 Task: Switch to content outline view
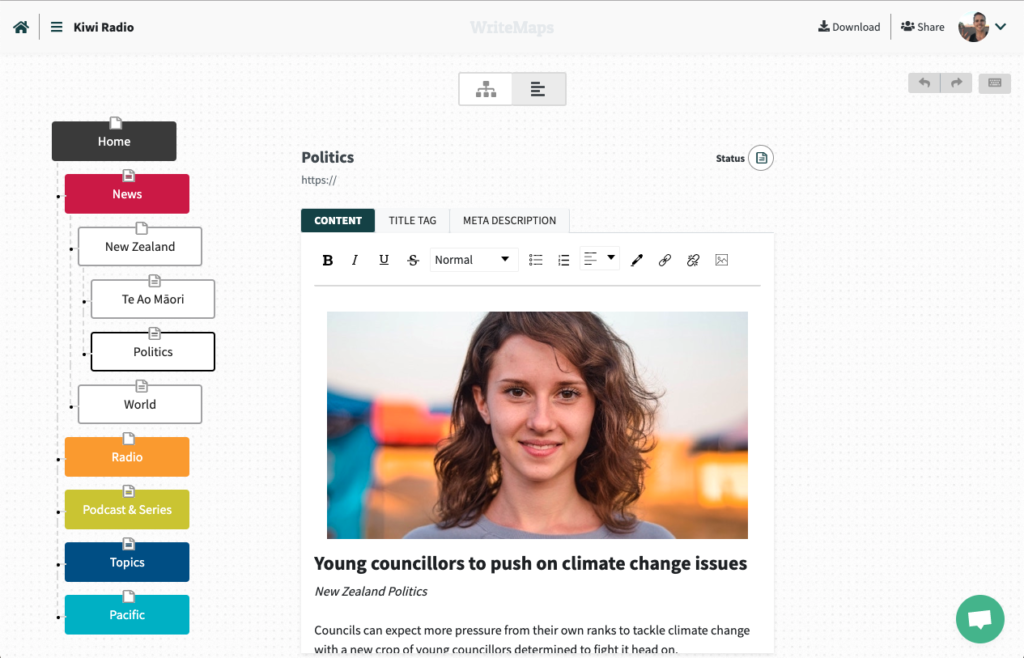coord(539,89)
